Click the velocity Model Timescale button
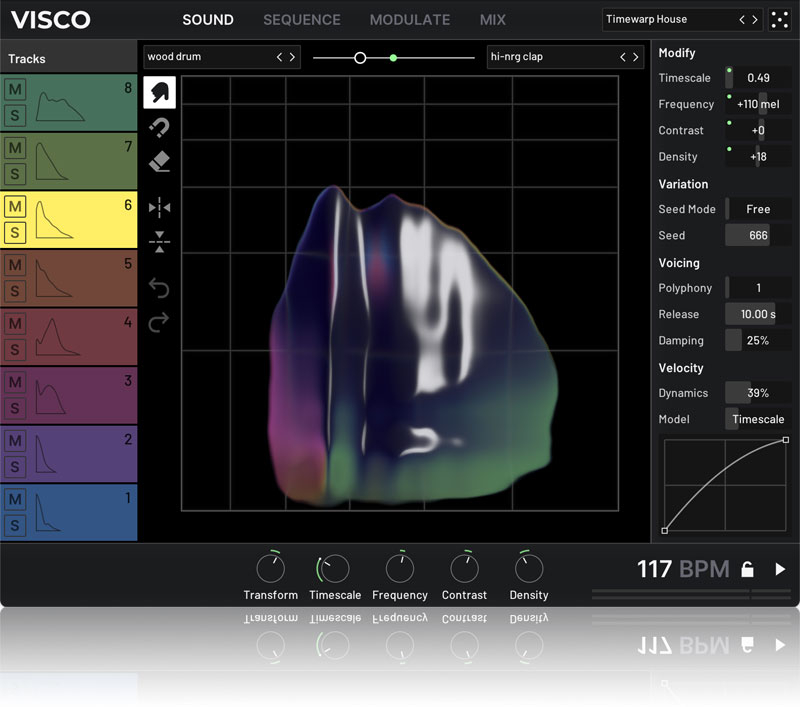Image resolution: width=800 pixels, height=707 pixels. pyautogui.click(x=758, y=419)
